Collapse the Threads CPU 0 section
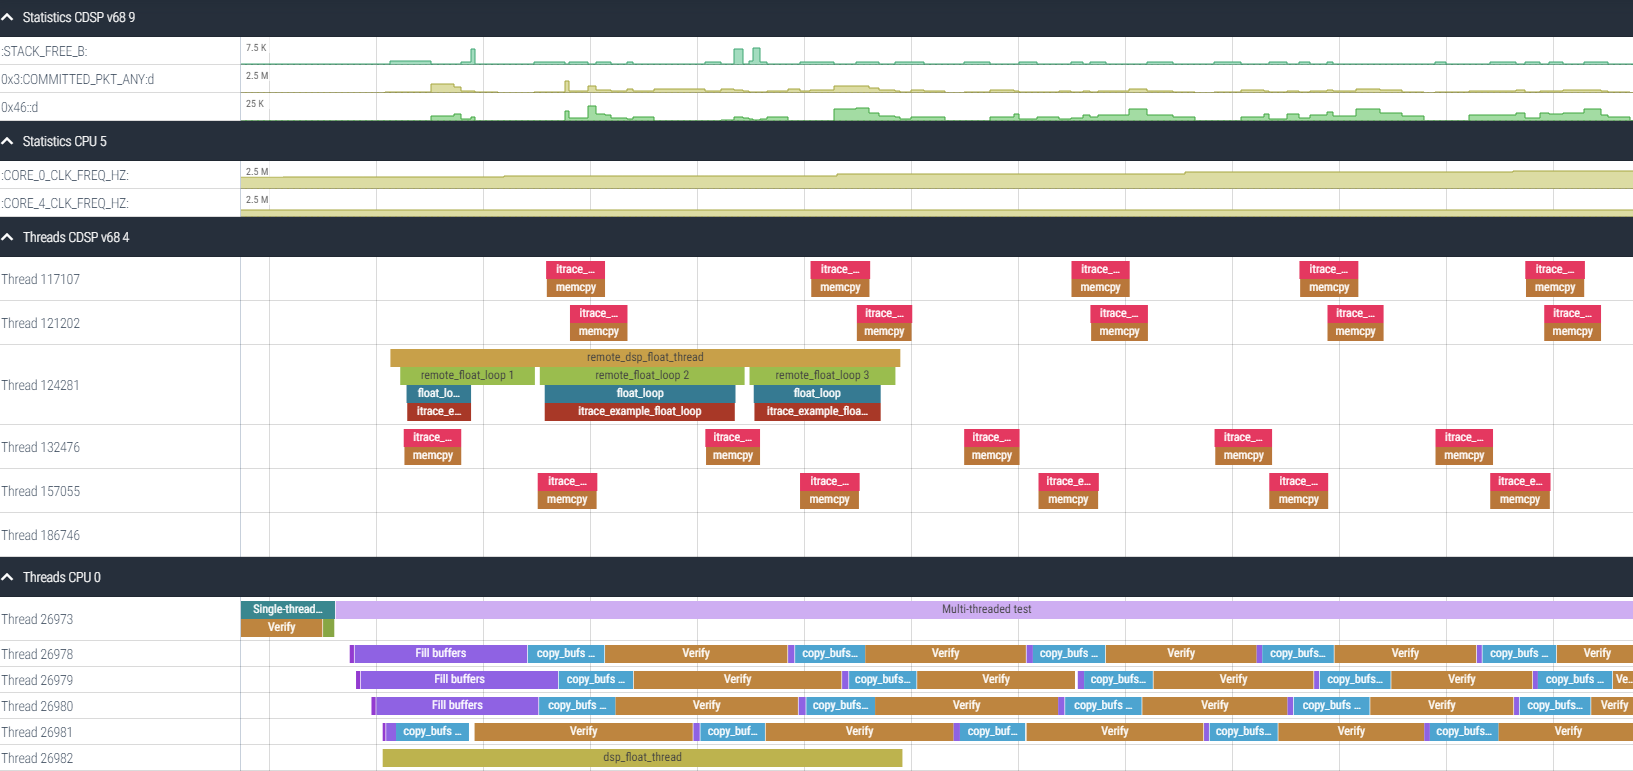The image size is (1633, 771). tap(8, 577)
